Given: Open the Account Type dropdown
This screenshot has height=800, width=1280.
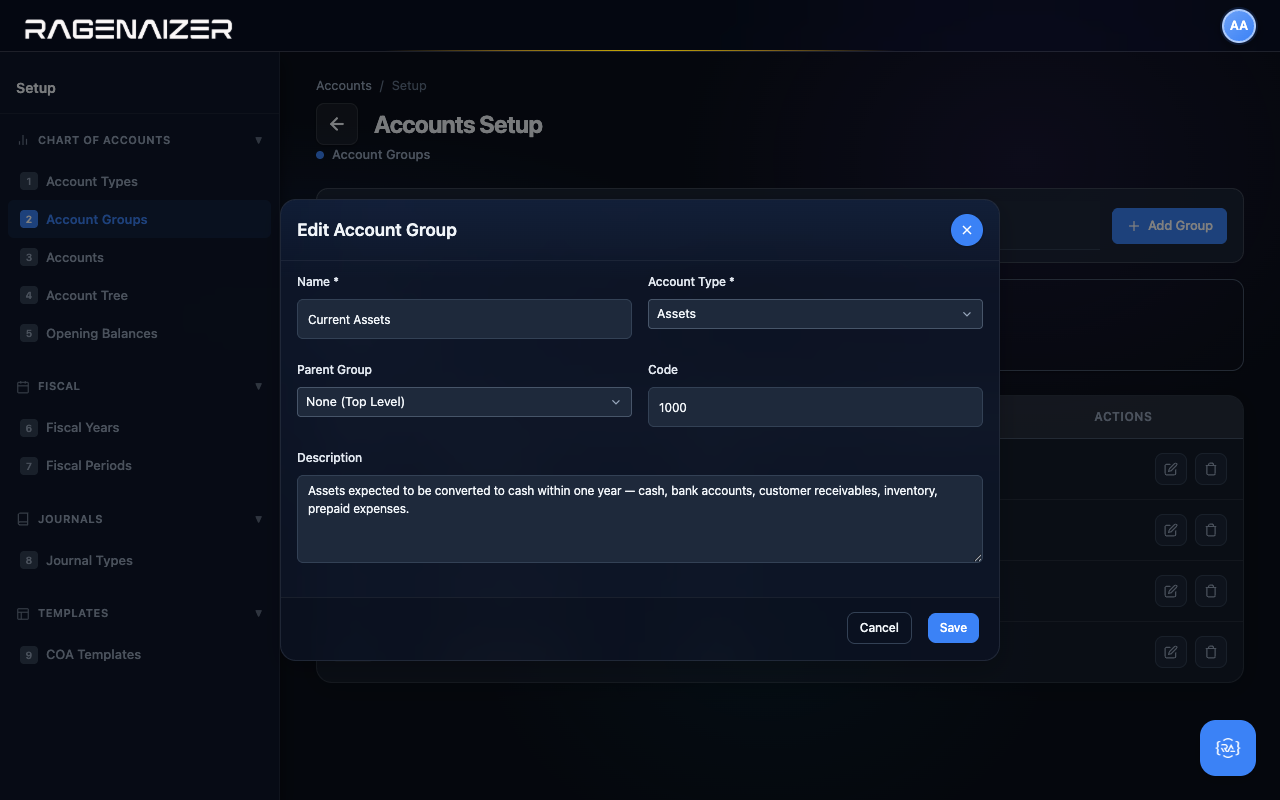Looking at the screenshot, I should (x=815, y=314).
